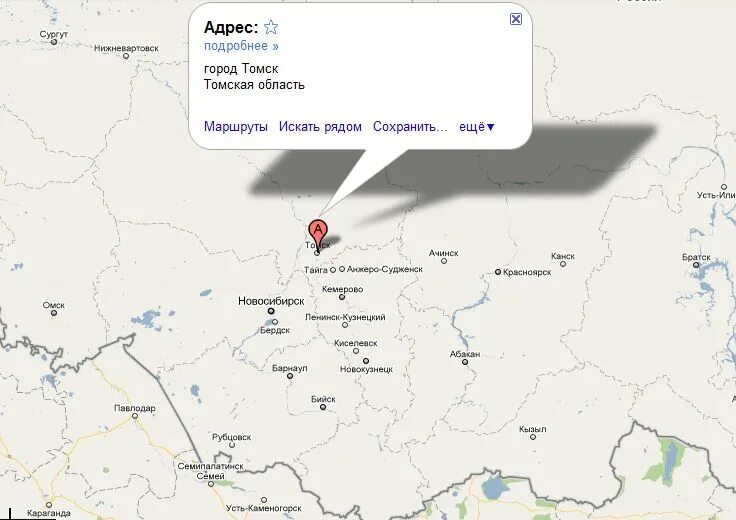Open Маршруты directions link
736x520 pixels.
point(236,127)
